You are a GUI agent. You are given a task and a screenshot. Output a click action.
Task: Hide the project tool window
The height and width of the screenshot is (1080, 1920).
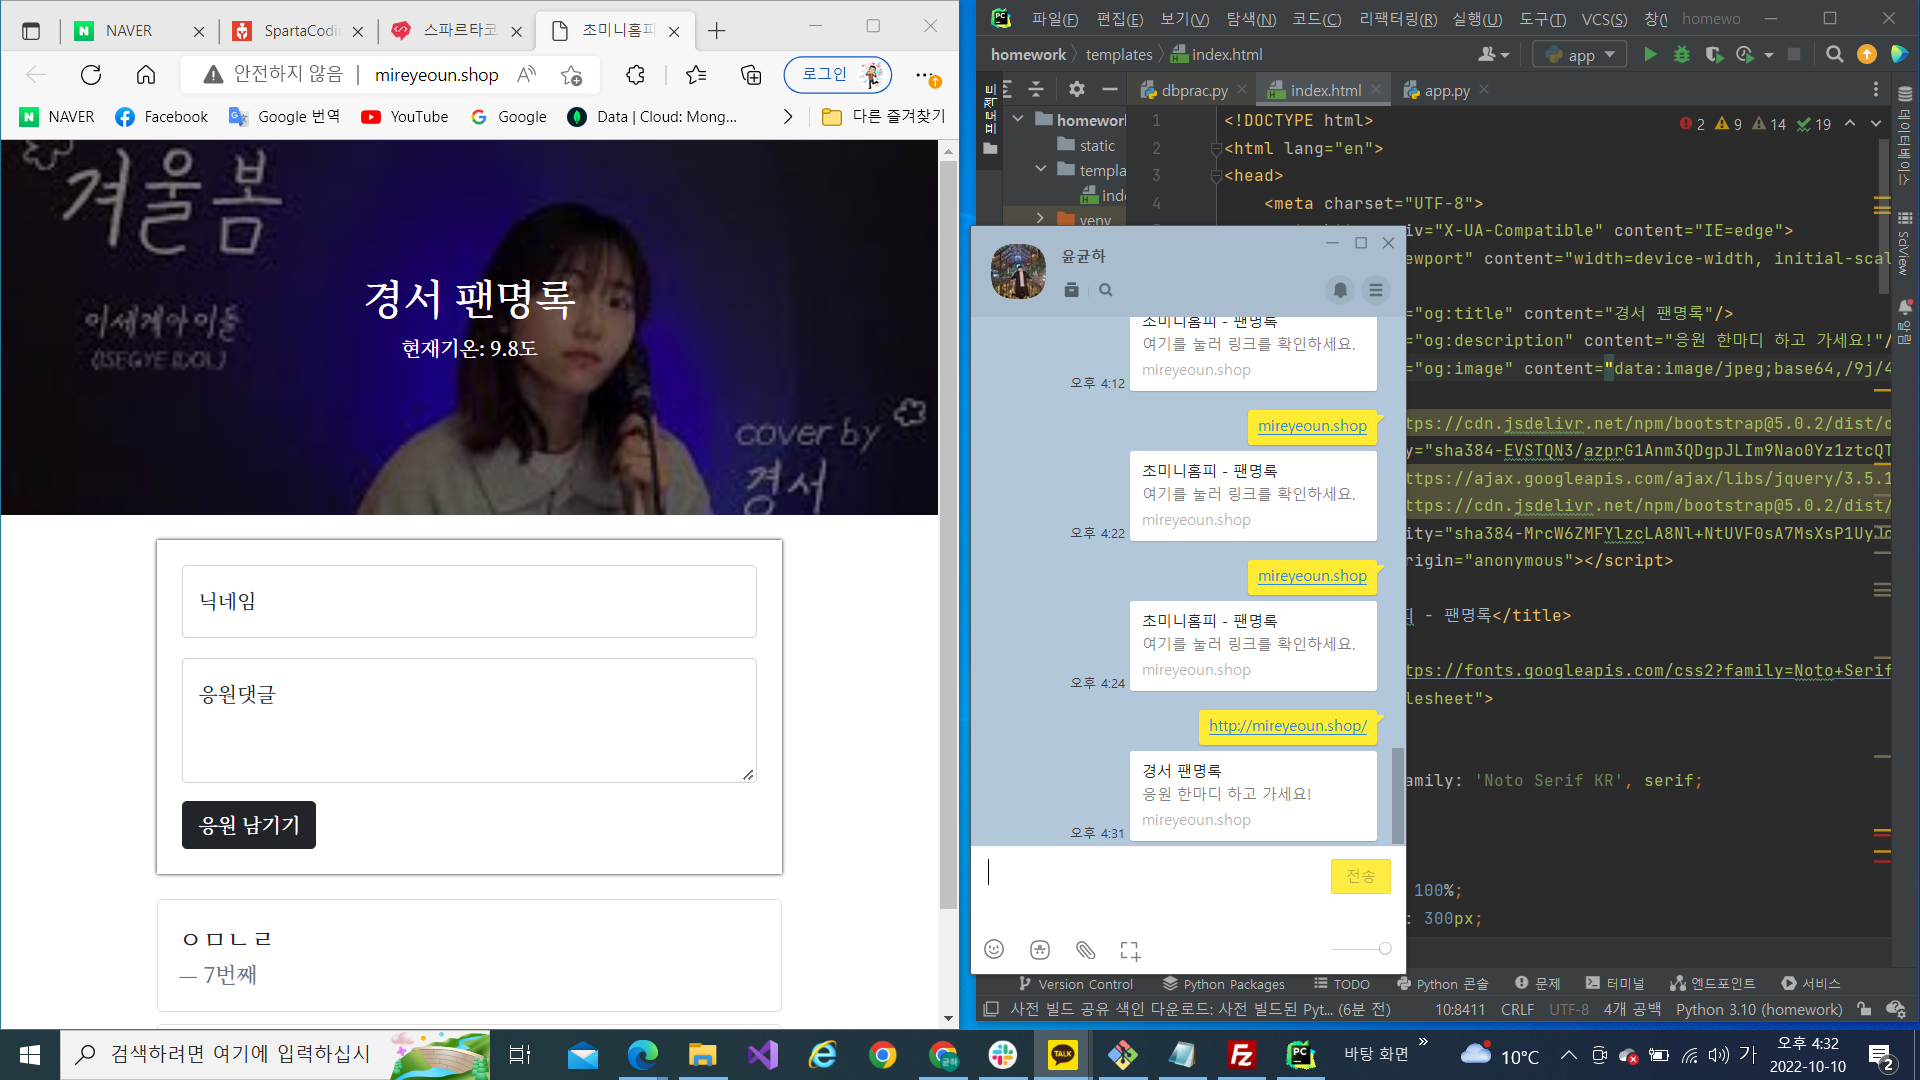pos(1109,90)
